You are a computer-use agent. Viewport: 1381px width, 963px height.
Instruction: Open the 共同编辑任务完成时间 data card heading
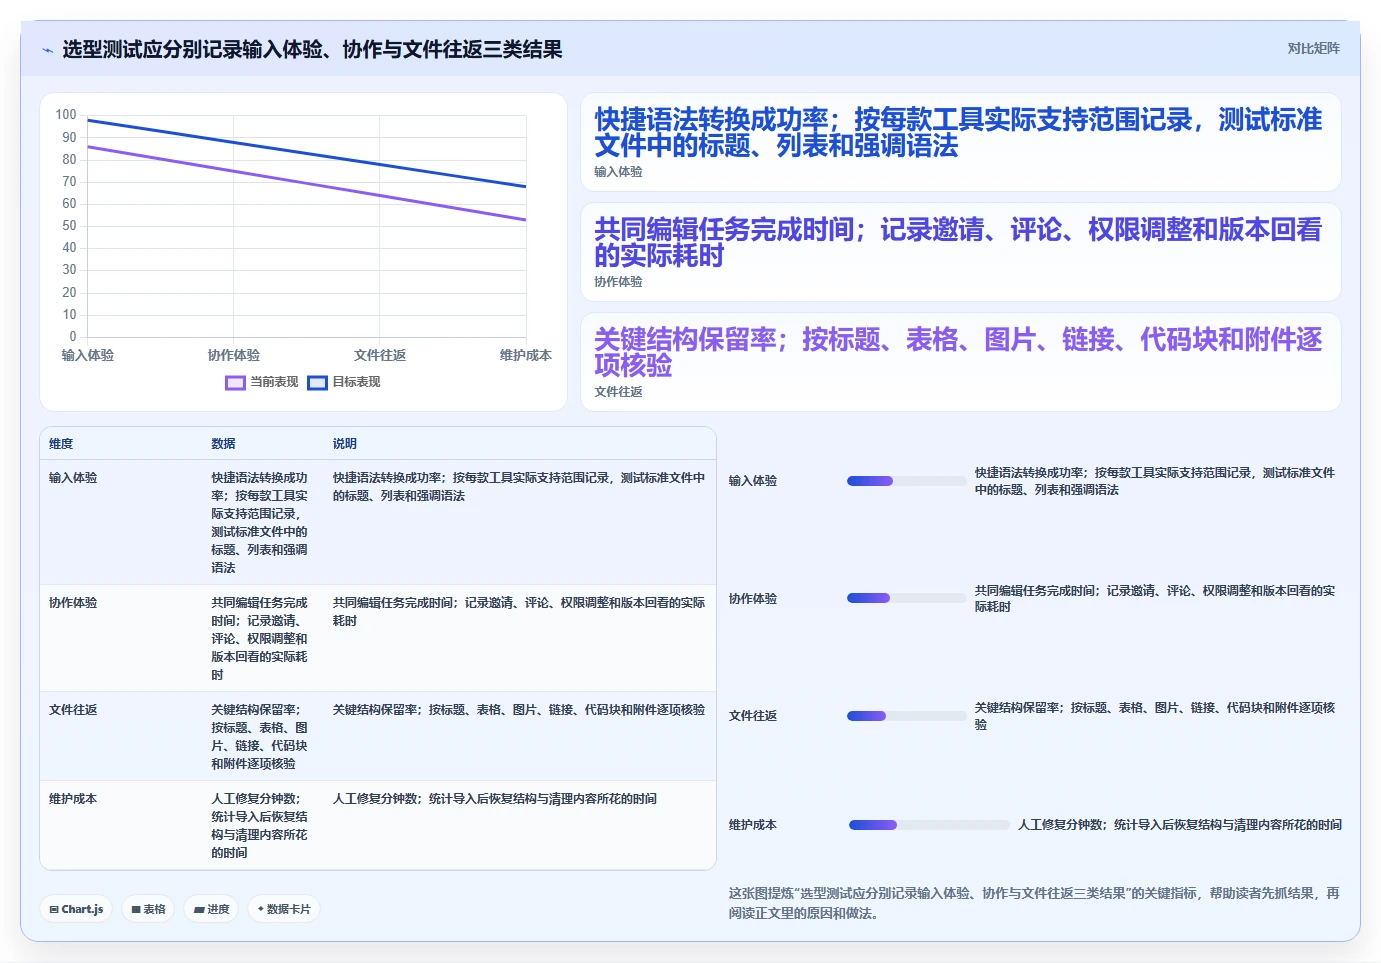pyautogui.click(x=958, y=243)
